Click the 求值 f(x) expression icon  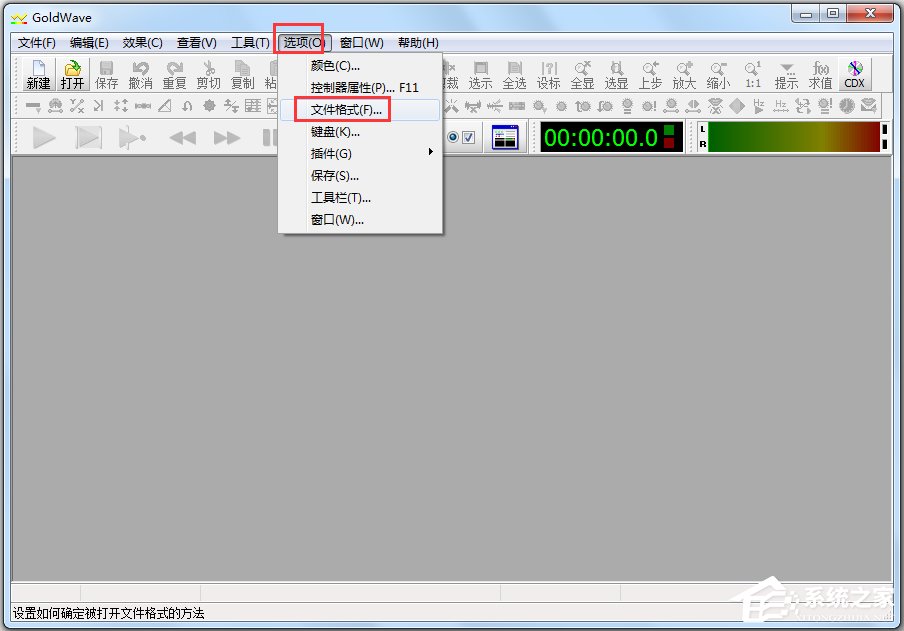[820, 74]
